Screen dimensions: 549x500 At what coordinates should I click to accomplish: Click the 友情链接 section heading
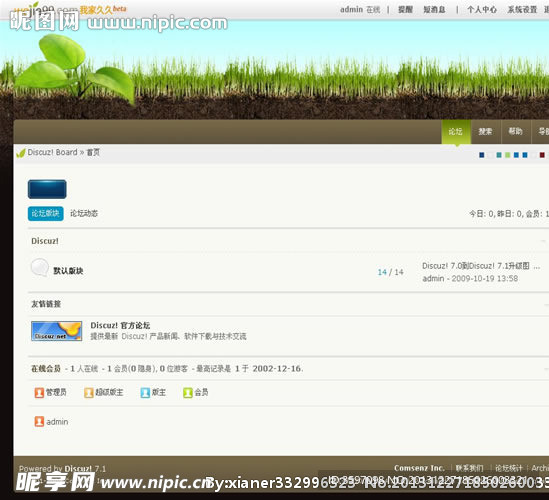tap(46, 304)
